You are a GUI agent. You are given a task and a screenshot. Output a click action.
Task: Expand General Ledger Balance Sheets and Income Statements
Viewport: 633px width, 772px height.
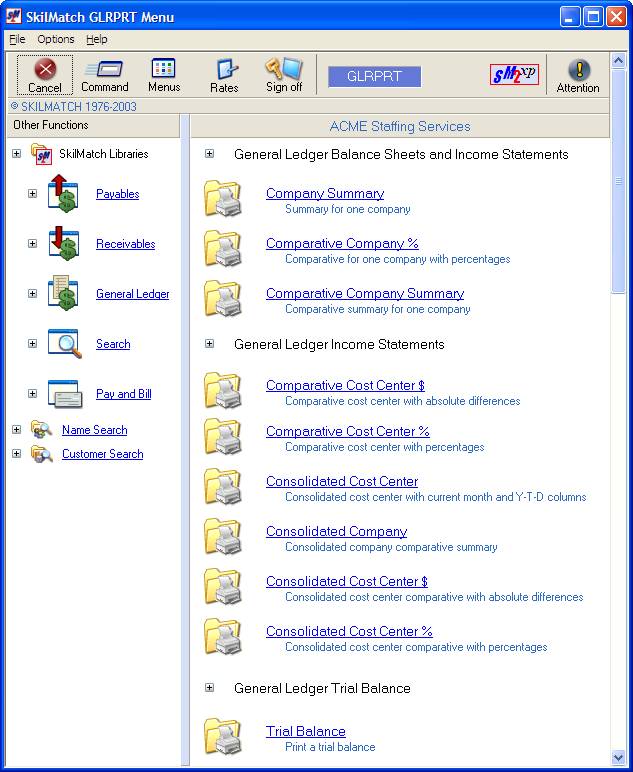(210, 154)
